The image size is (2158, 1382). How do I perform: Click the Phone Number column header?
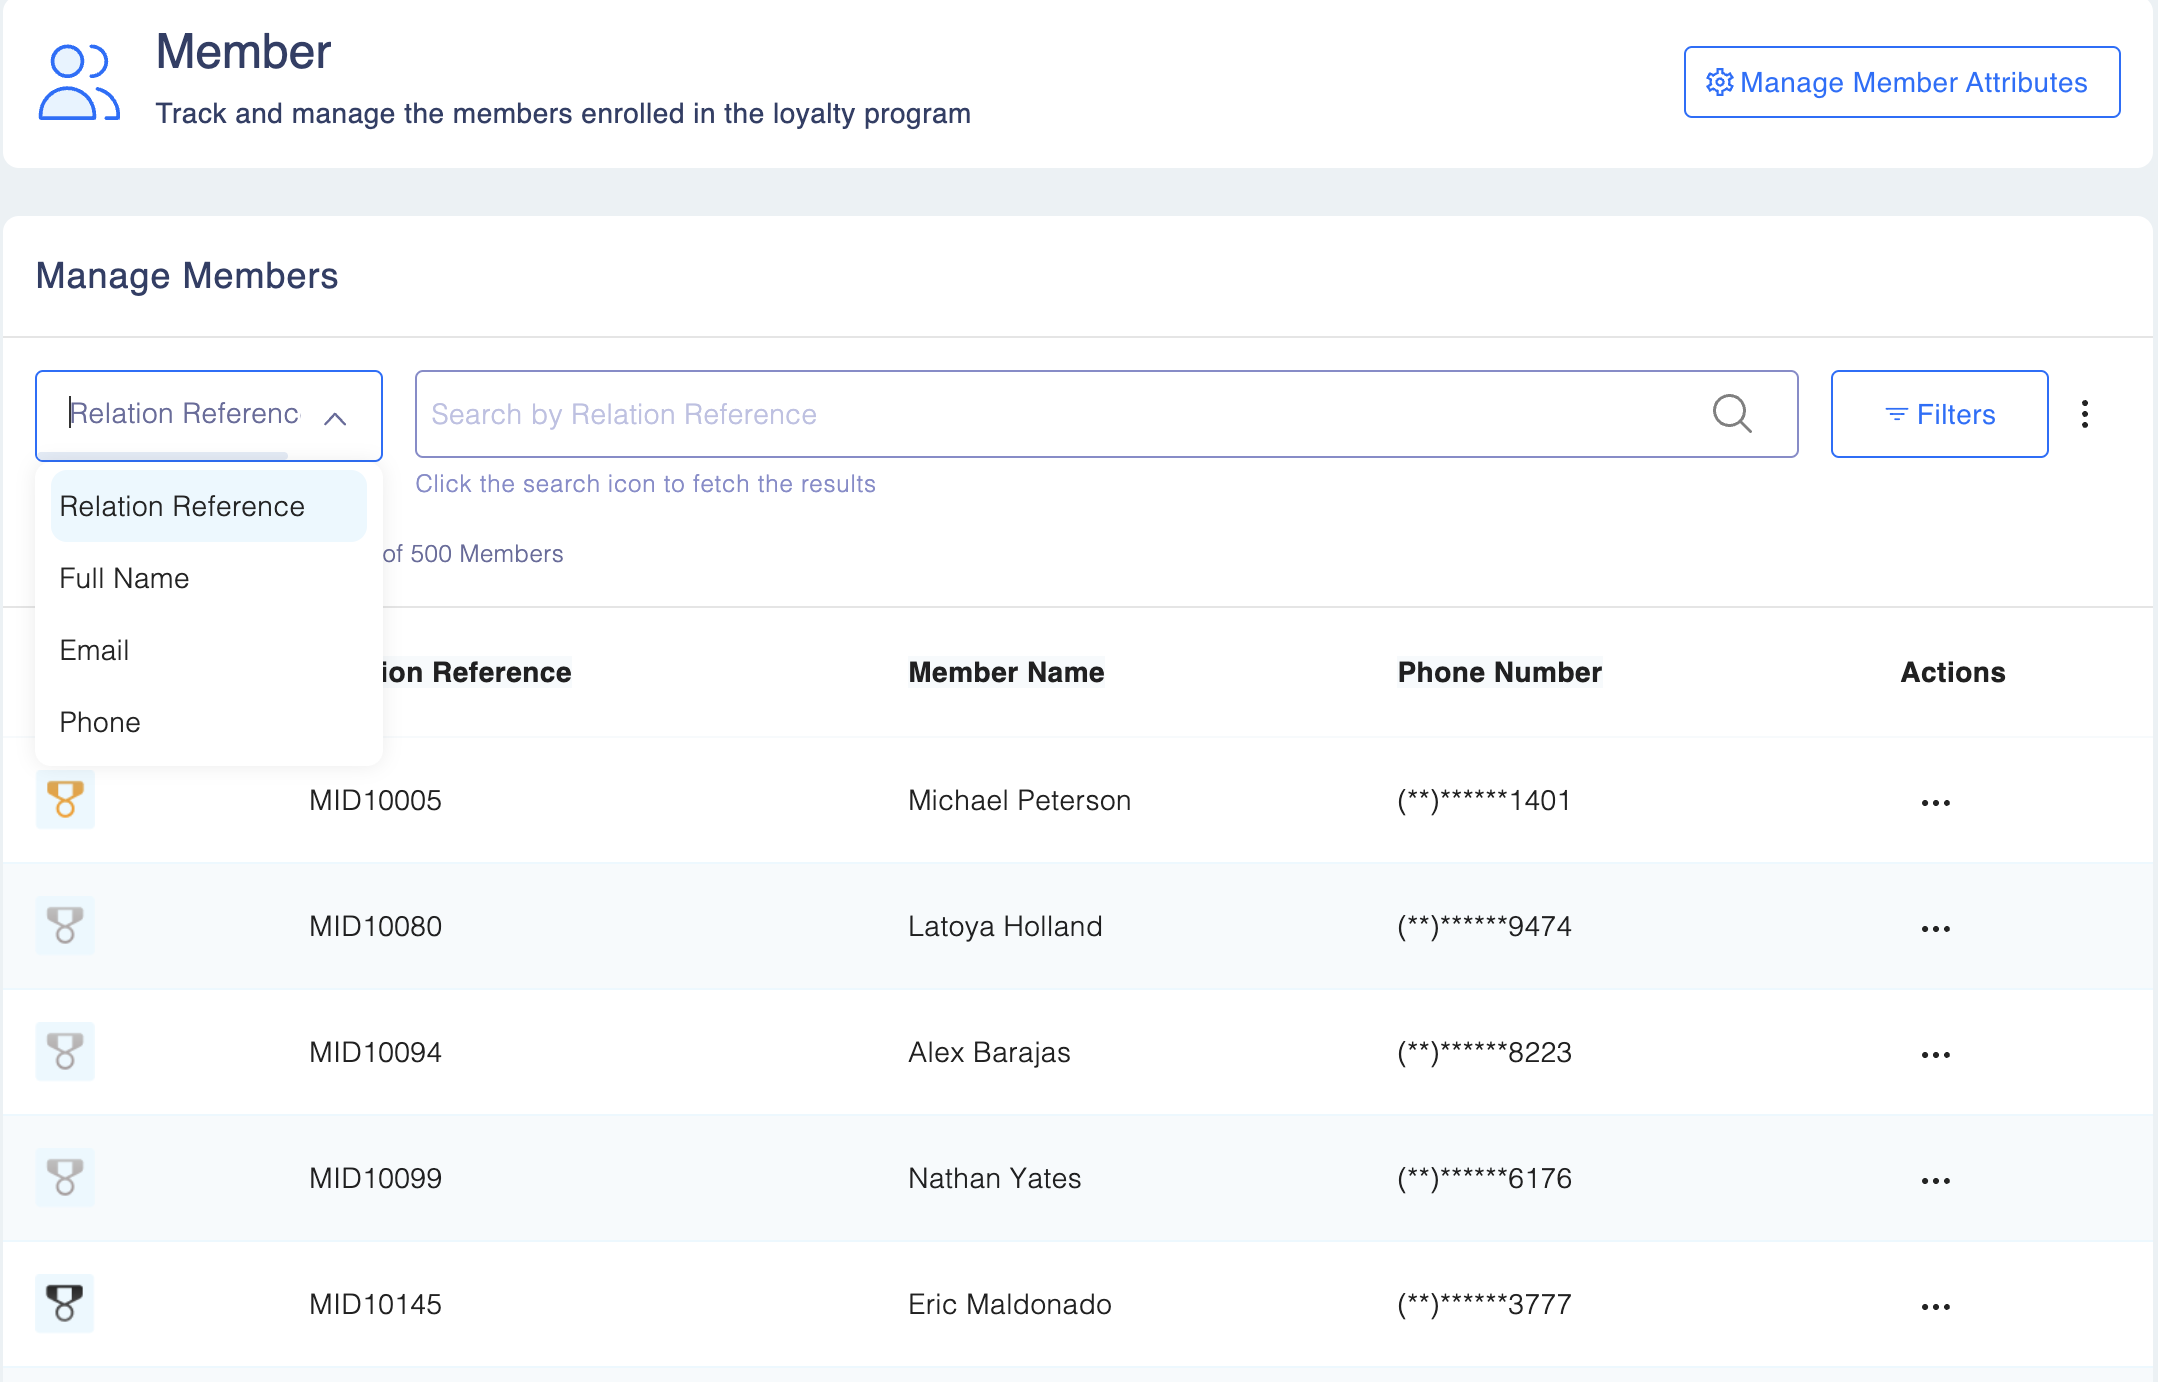coord(1499,672)
